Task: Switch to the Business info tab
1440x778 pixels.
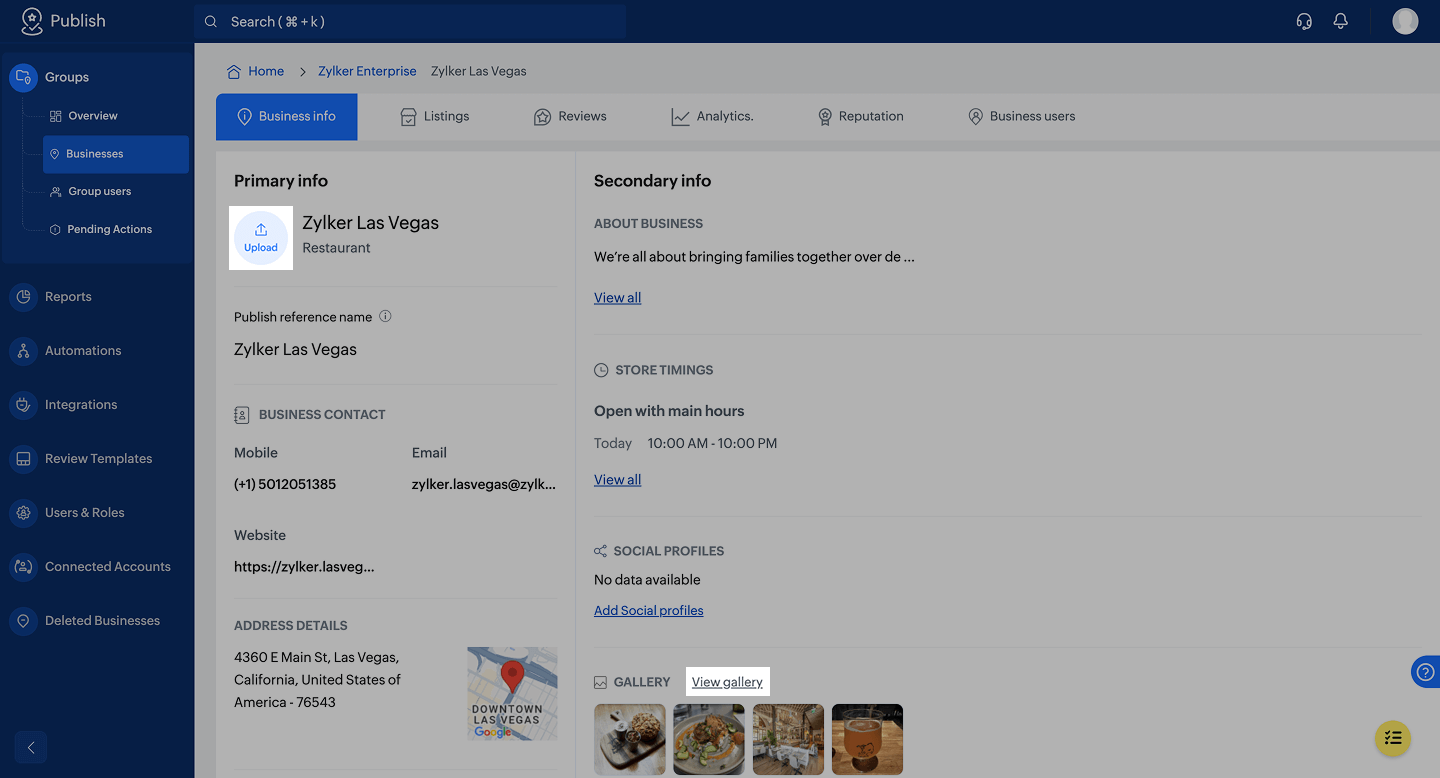Action: pyautogui.click(x=286, y=117)
